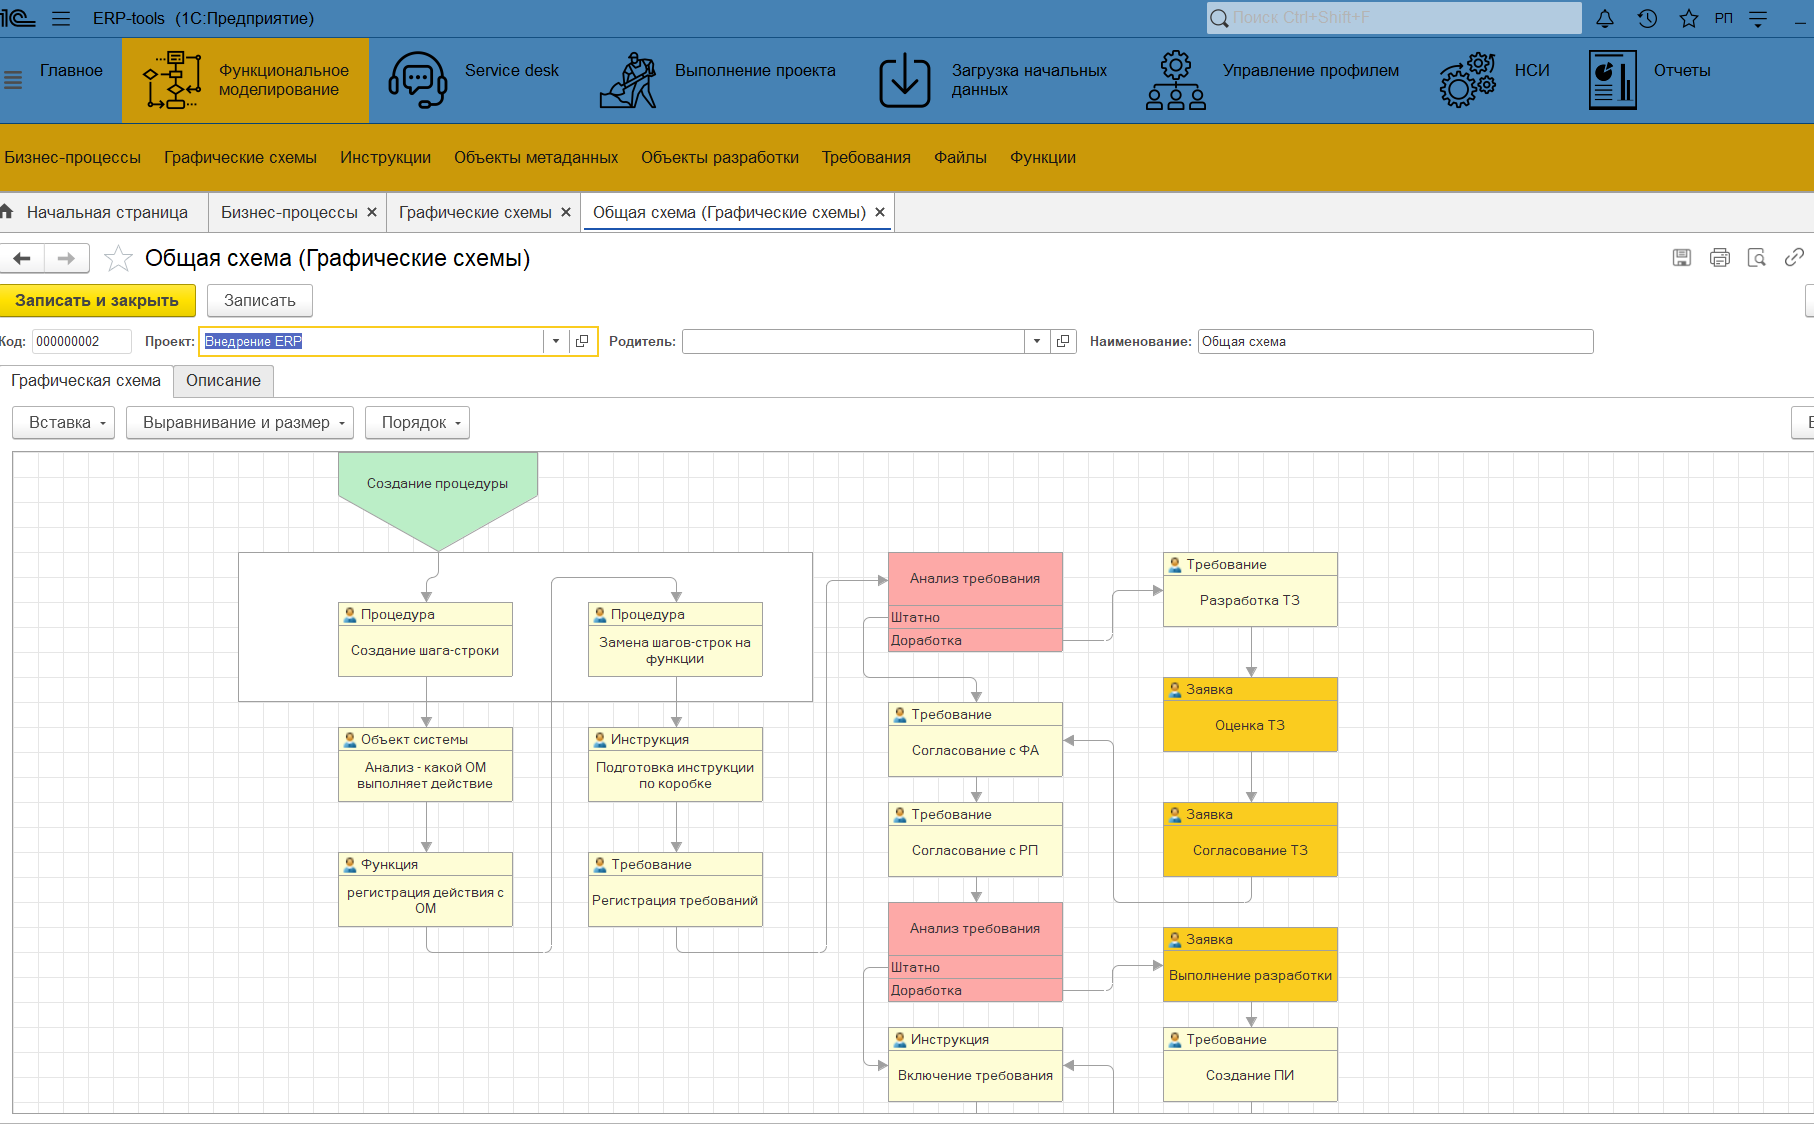The height and width of the screenshot is (1129, 1814).
Task: Open Объекты метаданных menu item
Action: pos(536,157)
